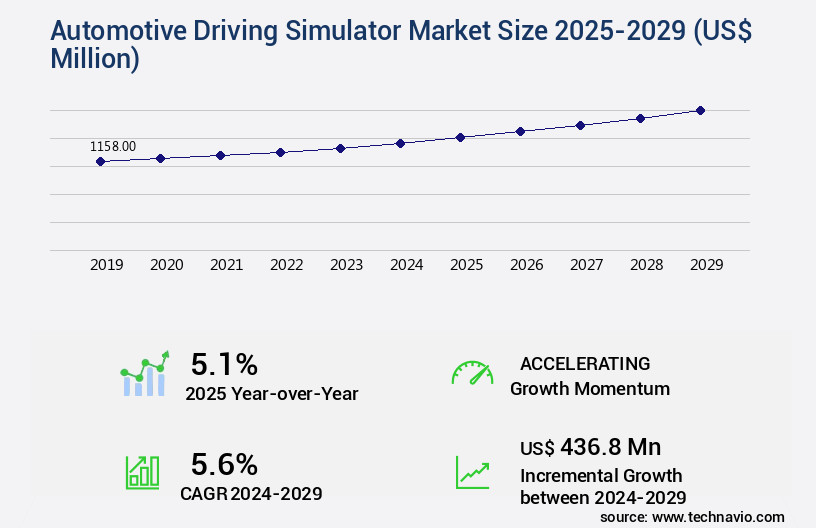The height and width of the screenshot is (528, 816).
Task: Select the 2029 data point on the line
Action: coord(700,110)
